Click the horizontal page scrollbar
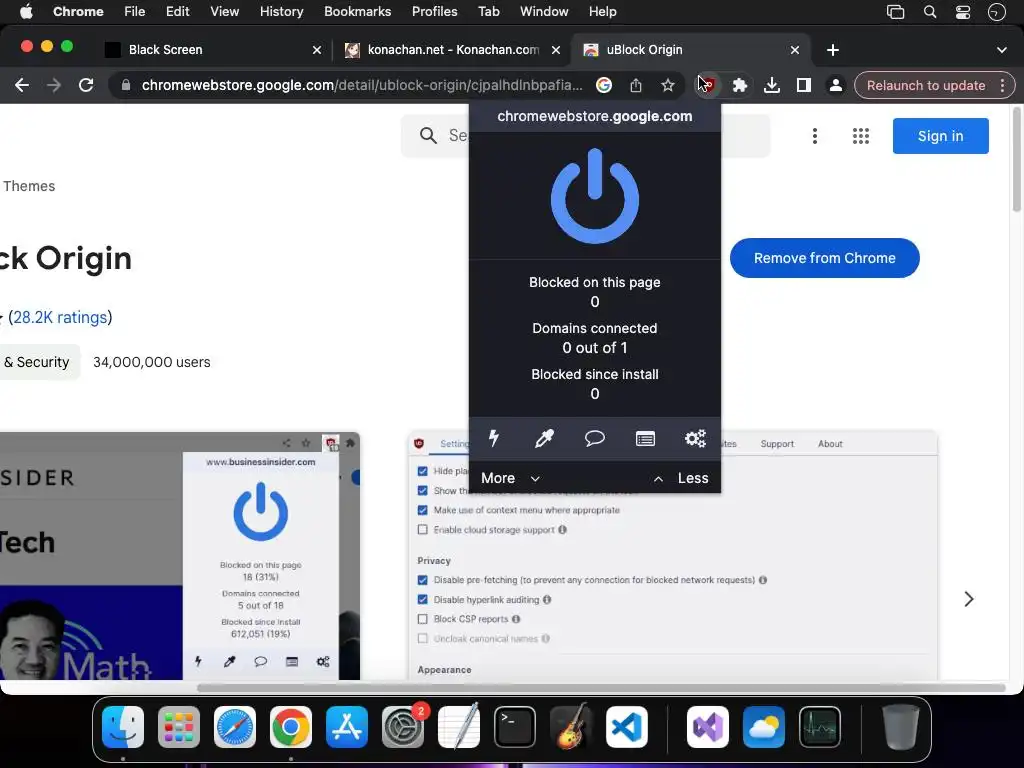Screen dimensions: 1024x768 tap(601, 688)
